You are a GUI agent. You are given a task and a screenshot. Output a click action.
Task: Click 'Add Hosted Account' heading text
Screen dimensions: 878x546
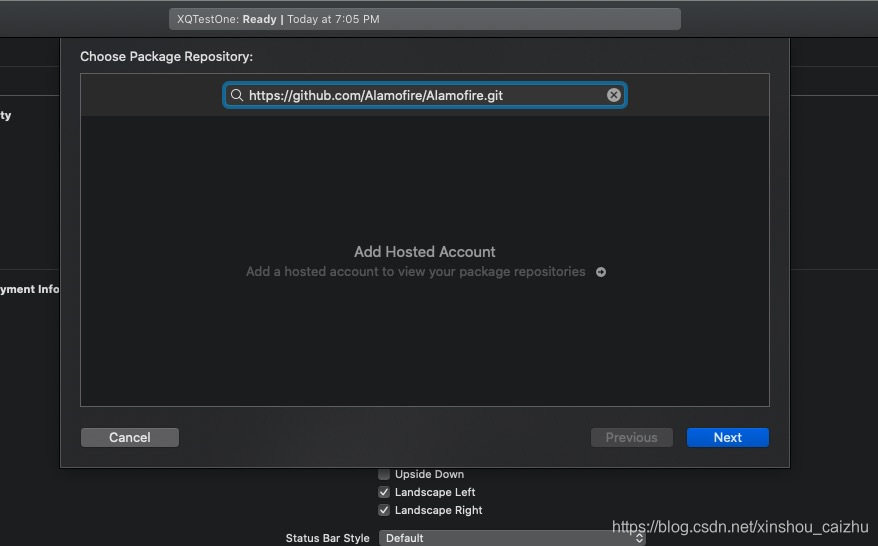(x=424, y=252)
